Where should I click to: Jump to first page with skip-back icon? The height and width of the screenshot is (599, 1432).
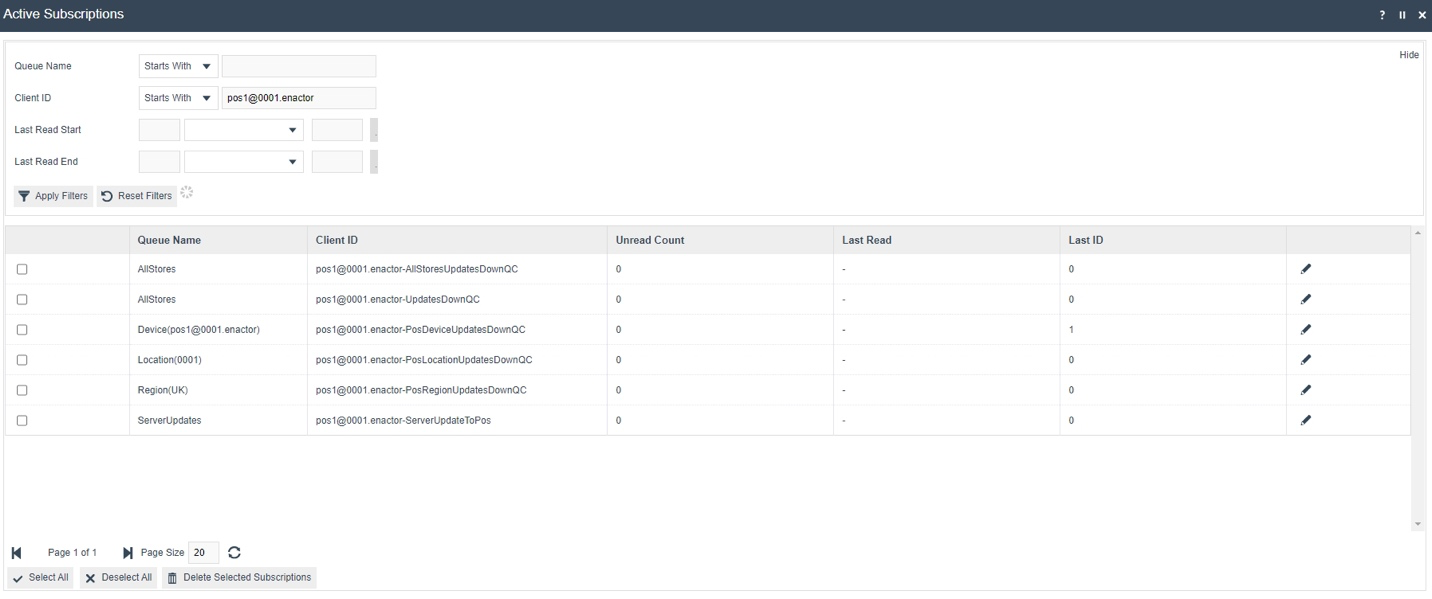tap(15, 552)
